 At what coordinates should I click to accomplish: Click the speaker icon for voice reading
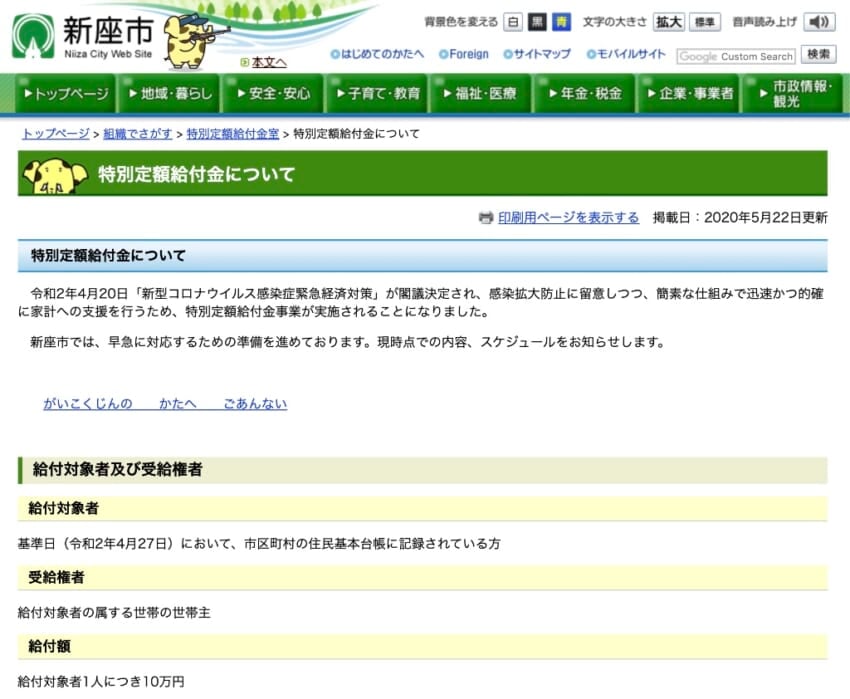coord(819,22)
